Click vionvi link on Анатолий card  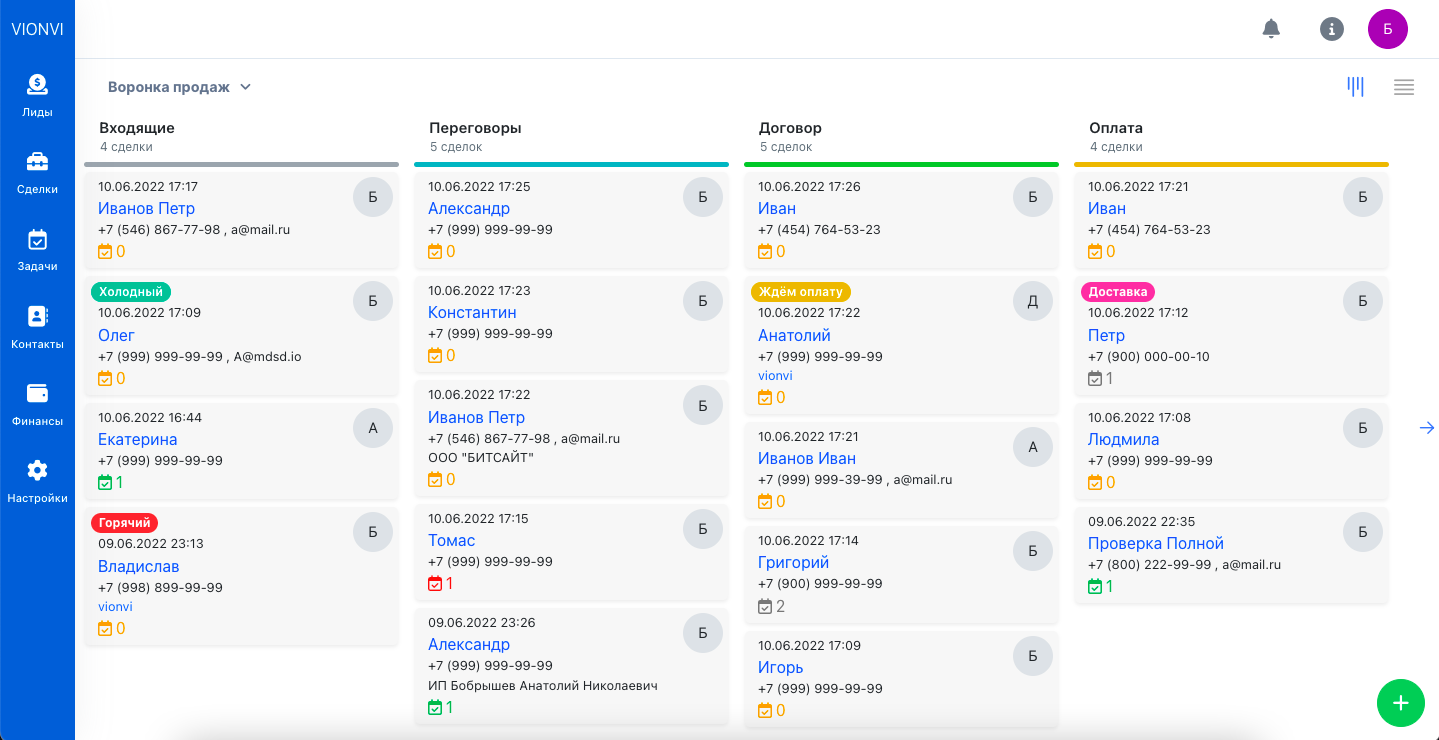775,376
